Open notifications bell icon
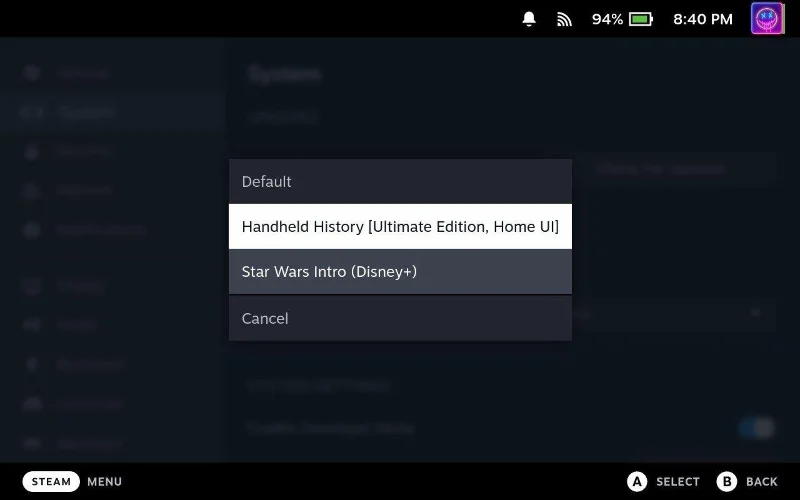Screen dimensions: 800x500 coord(529,19)
